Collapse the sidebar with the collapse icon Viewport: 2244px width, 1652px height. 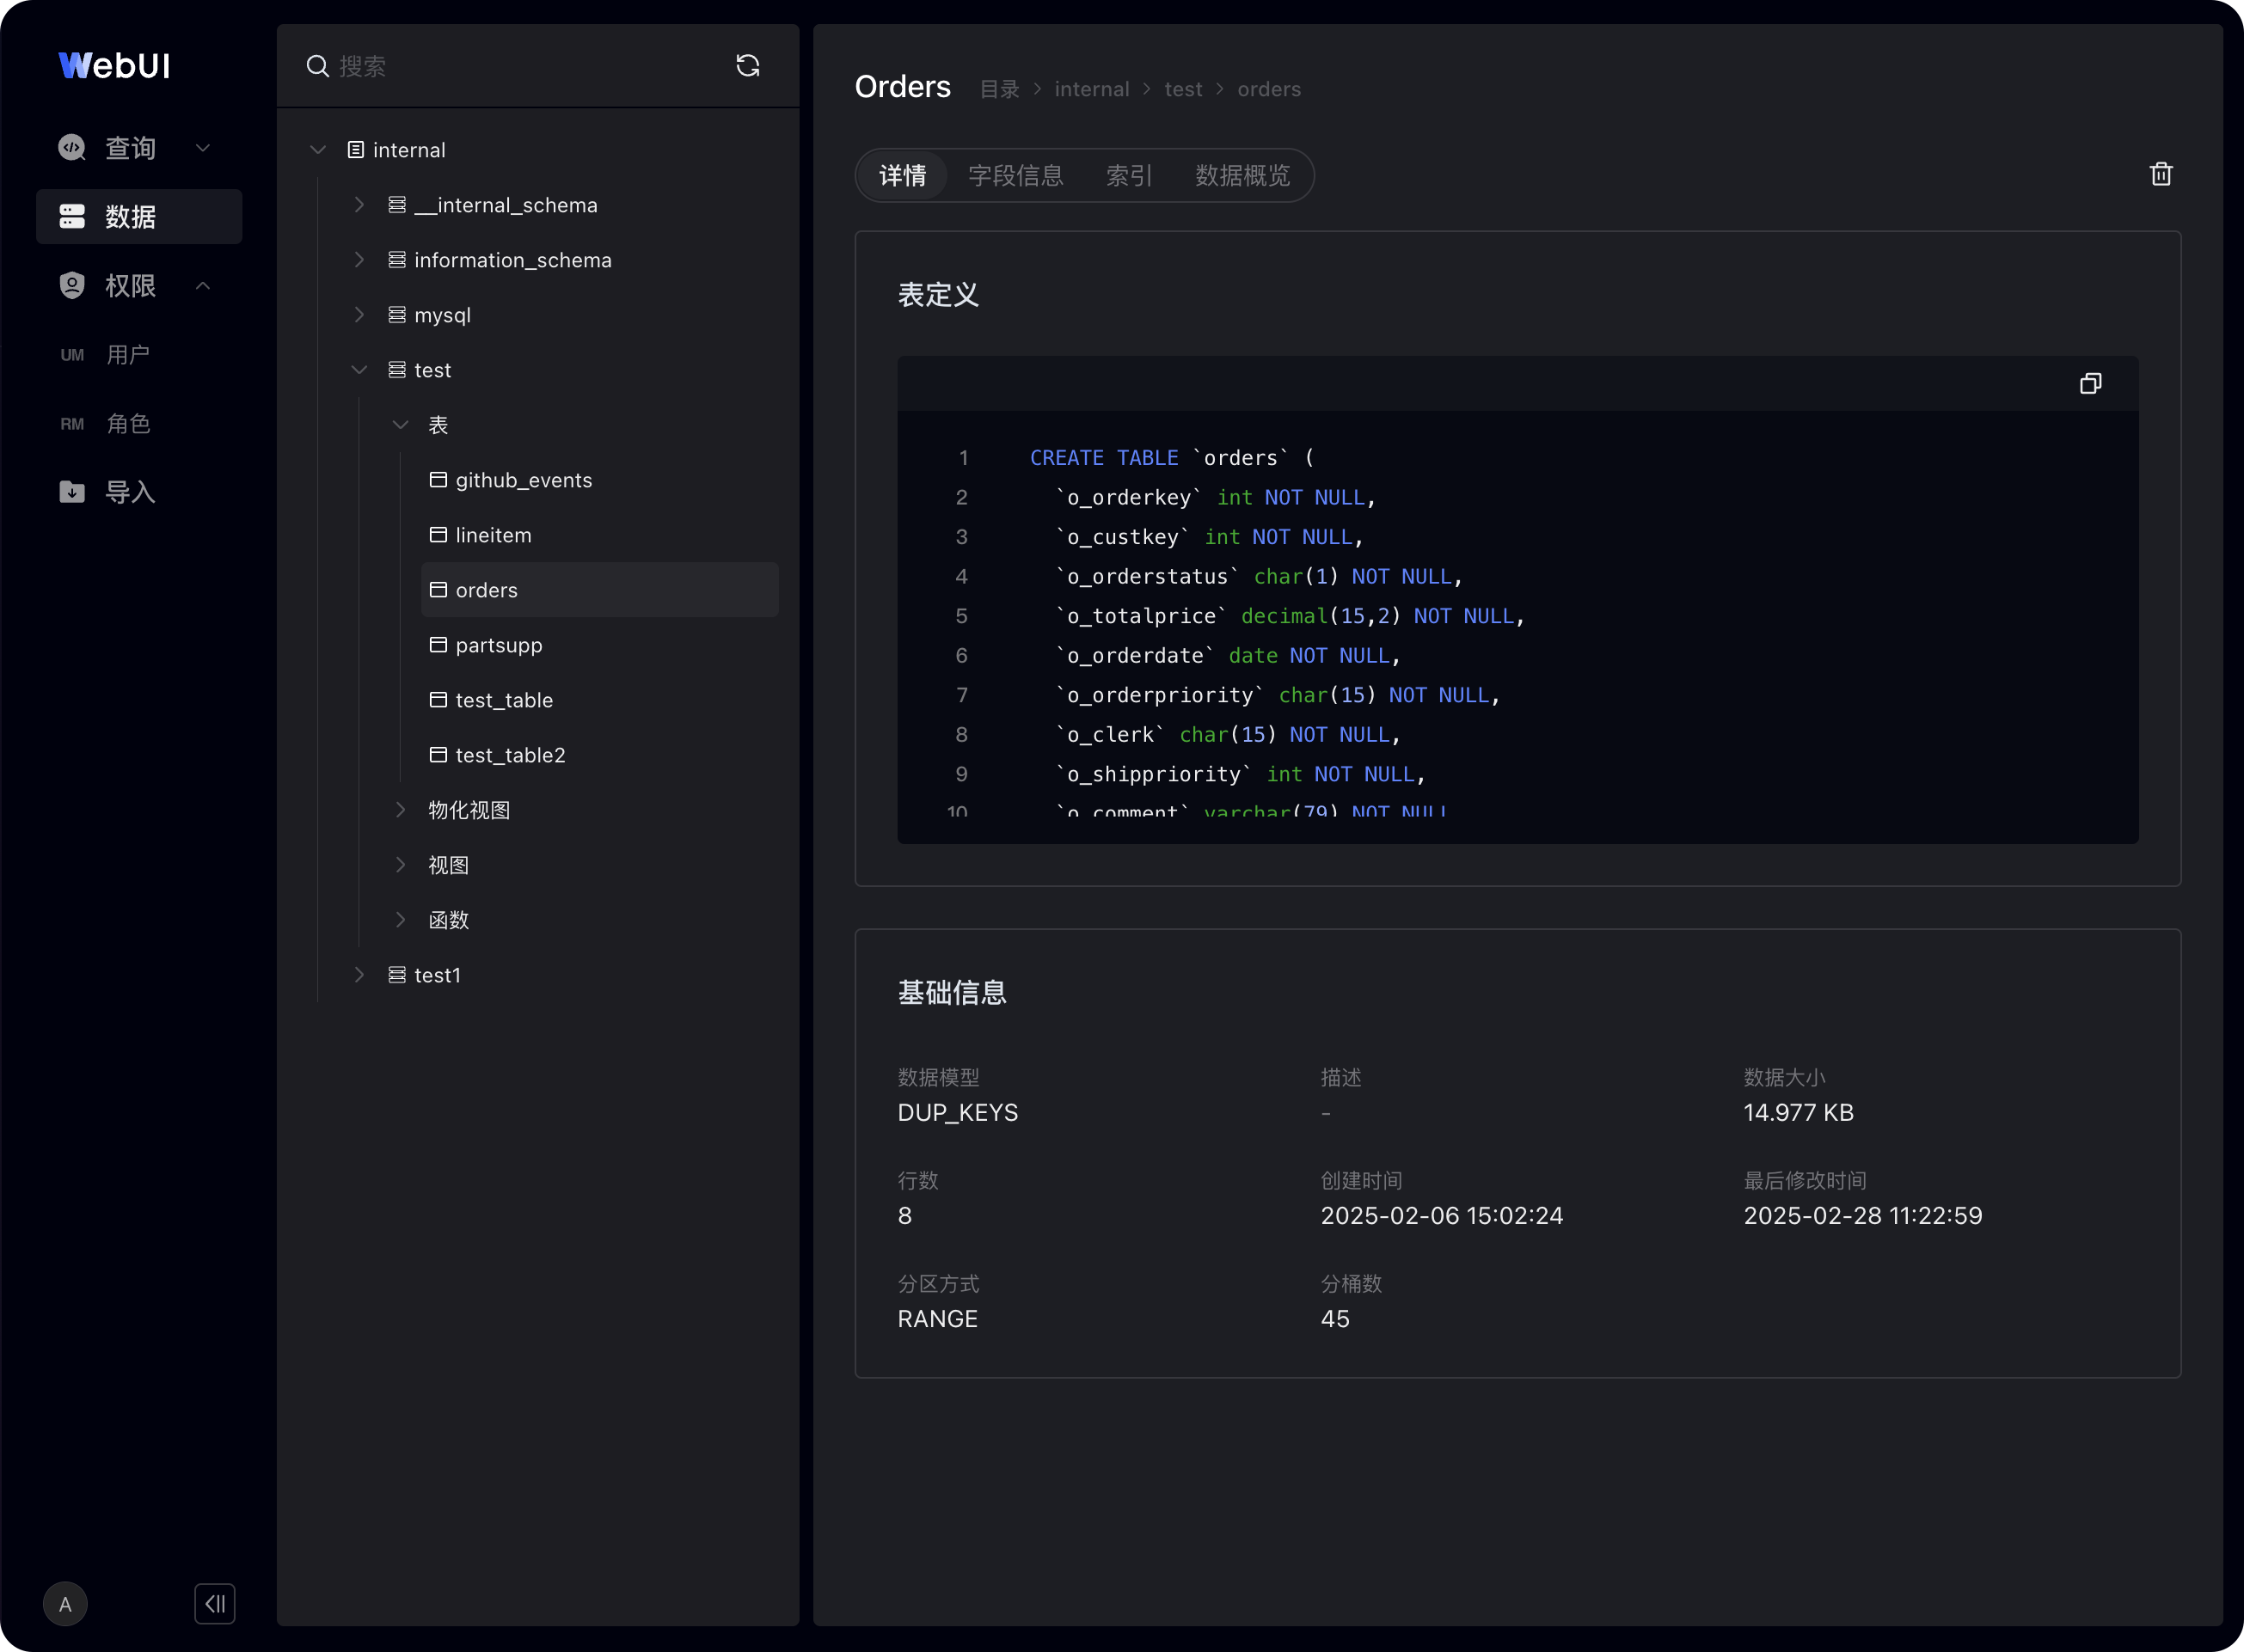pyautogui.click(x=215, y=1604)
